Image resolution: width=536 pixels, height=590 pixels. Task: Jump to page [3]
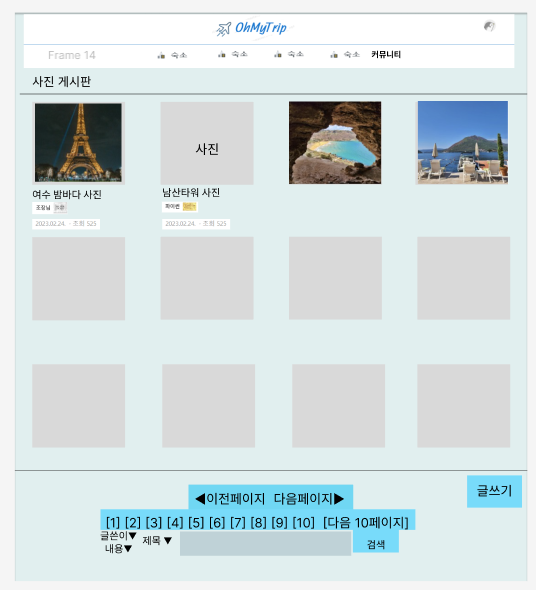pos(154,522)
